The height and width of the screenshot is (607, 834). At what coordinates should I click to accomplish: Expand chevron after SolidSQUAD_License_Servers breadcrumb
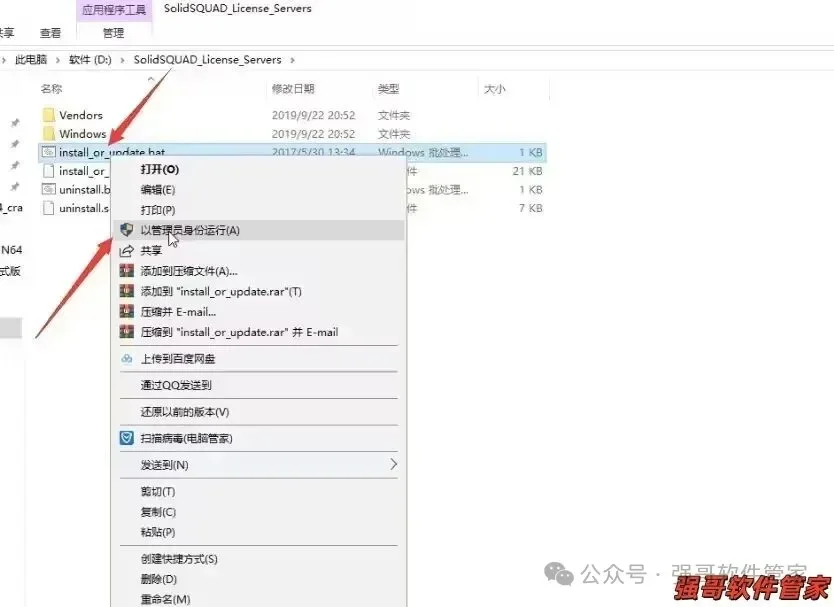click(293, 60)
